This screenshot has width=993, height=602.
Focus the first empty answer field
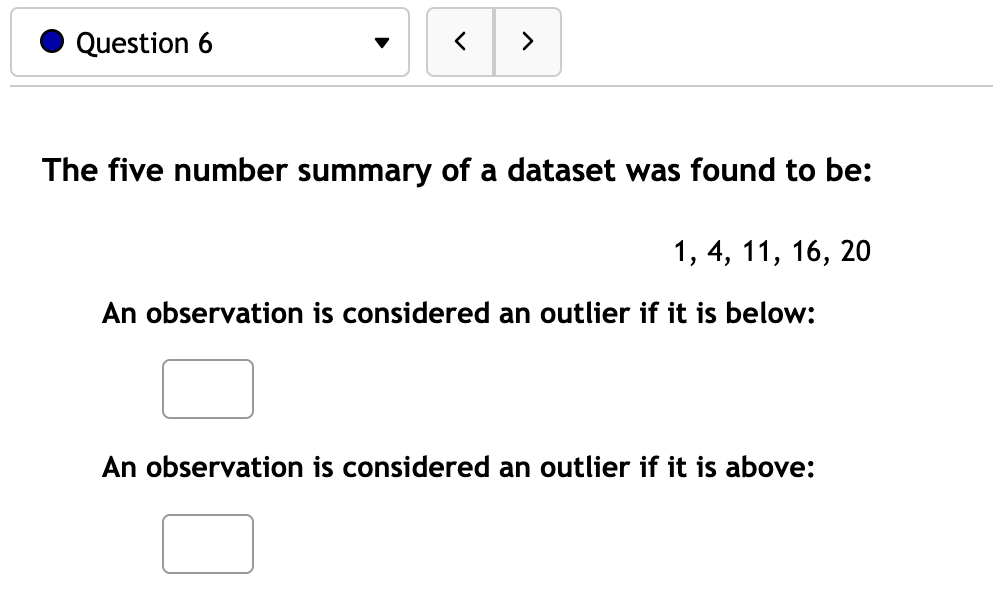[x=207, y=388]
